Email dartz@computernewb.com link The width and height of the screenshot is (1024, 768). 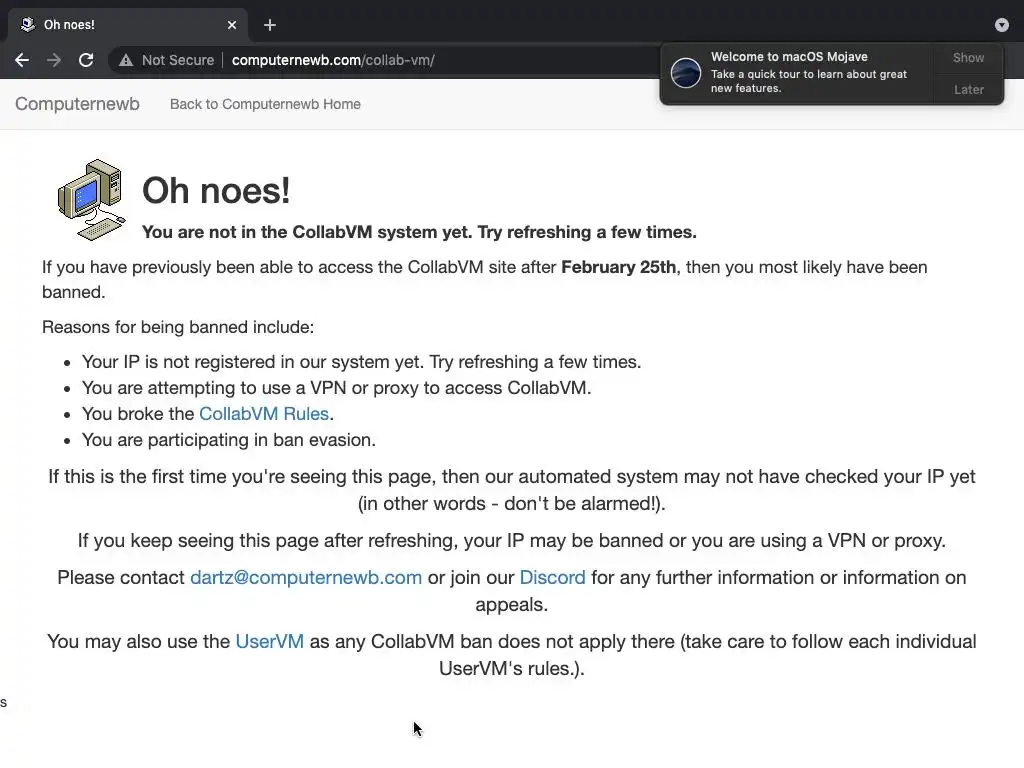click(306, 577)
